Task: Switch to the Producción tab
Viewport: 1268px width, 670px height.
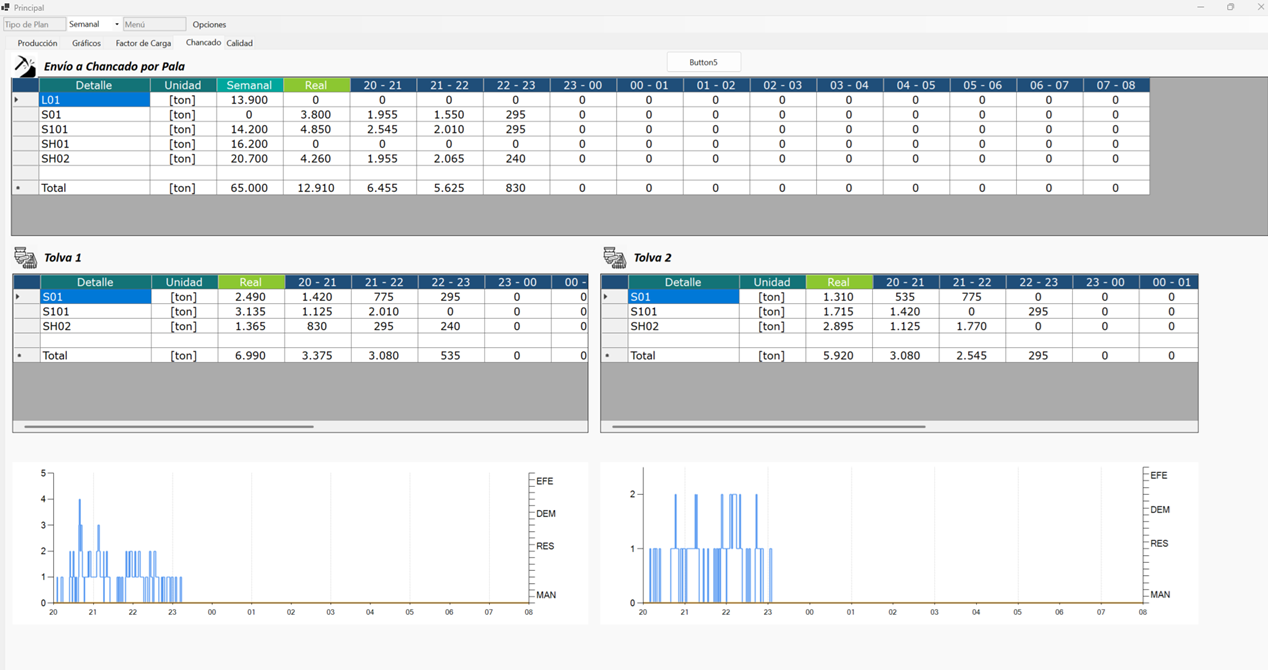Action: 38,43
